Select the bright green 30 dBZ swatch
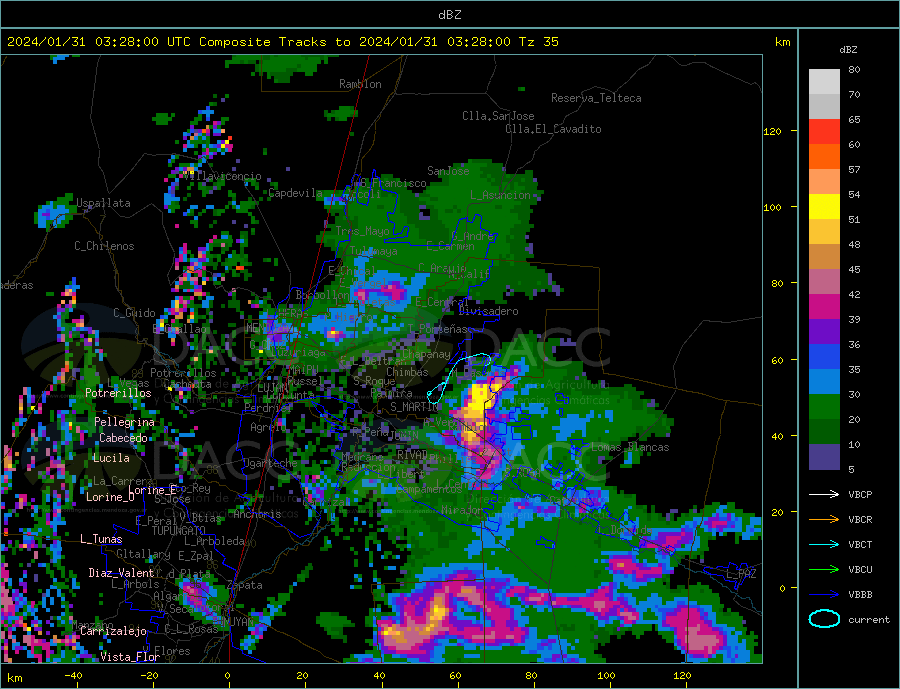Screen dimensions: 900x689 (x=824, y=407)
